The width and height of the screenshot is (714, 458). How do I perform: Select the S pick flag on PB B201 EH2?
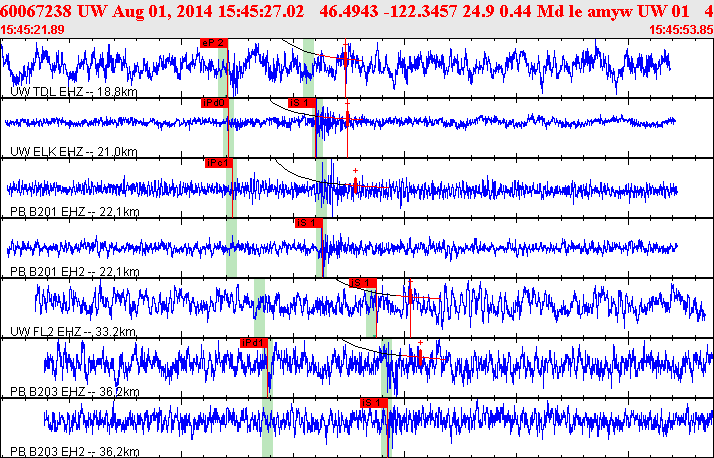(308, 222)
